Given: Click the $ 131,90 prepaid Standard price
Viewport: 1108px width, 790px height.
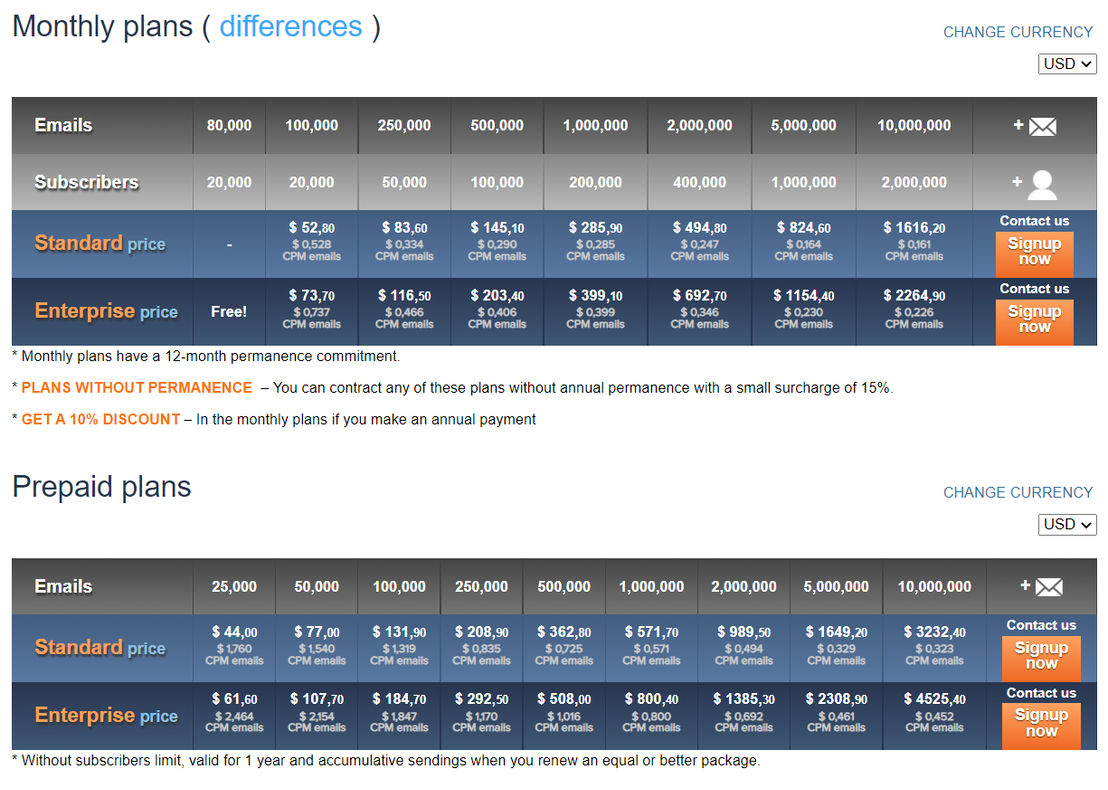Looking at the screenshot, I should tap(399, 632).
